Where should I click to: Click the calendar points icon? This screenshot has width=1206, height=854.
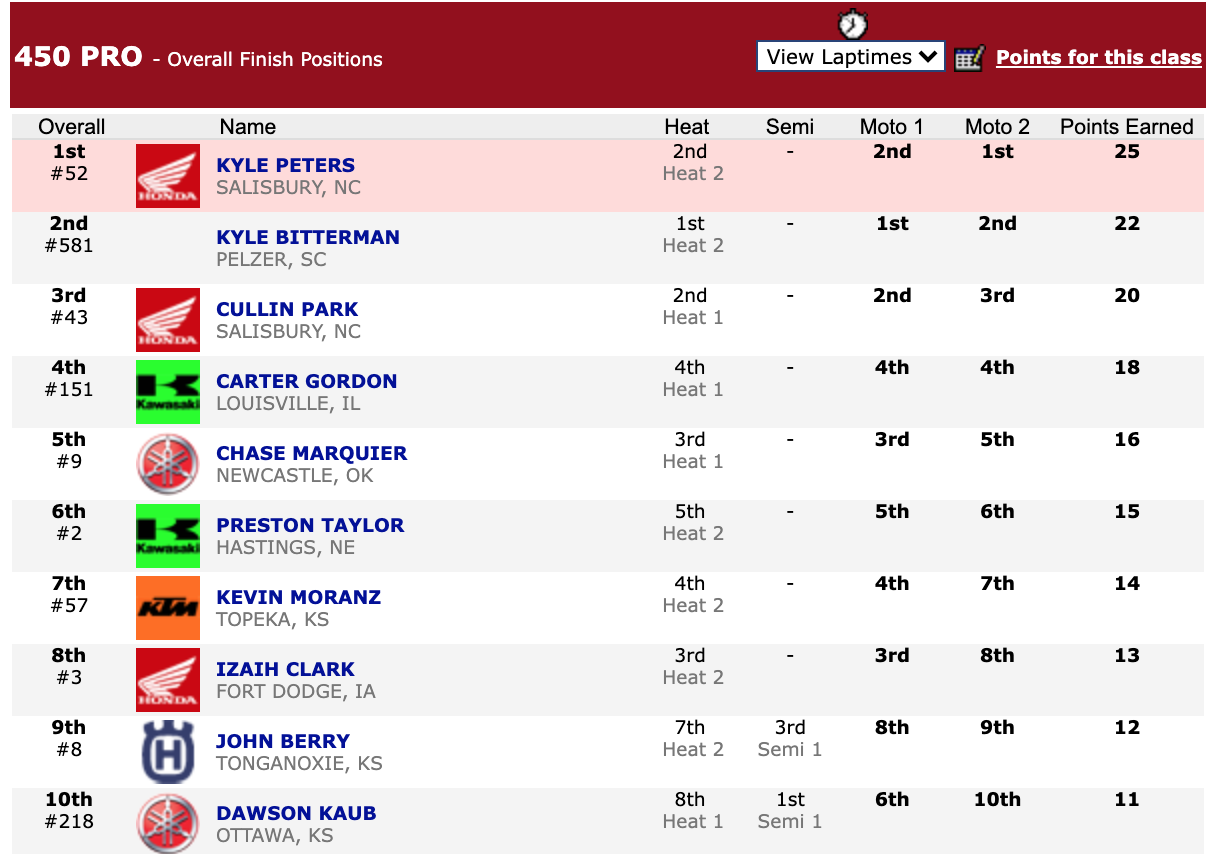coord(969,58)
